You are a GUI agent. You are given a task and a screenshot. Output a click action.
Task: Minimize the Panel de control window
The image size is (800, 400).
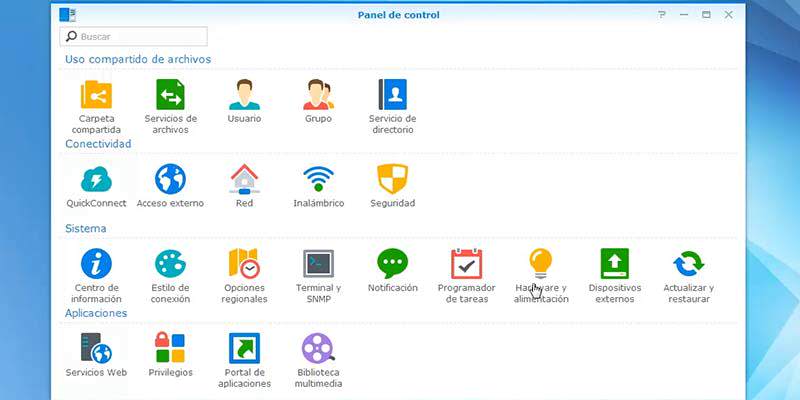pyautogui.click(x=684, y=15)
